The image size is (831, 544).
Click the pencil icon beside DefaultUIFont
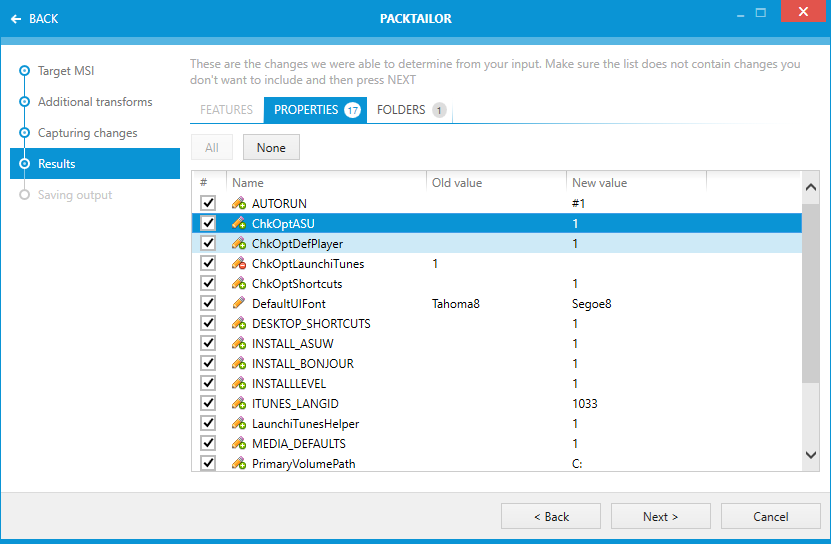coord(238,303)
